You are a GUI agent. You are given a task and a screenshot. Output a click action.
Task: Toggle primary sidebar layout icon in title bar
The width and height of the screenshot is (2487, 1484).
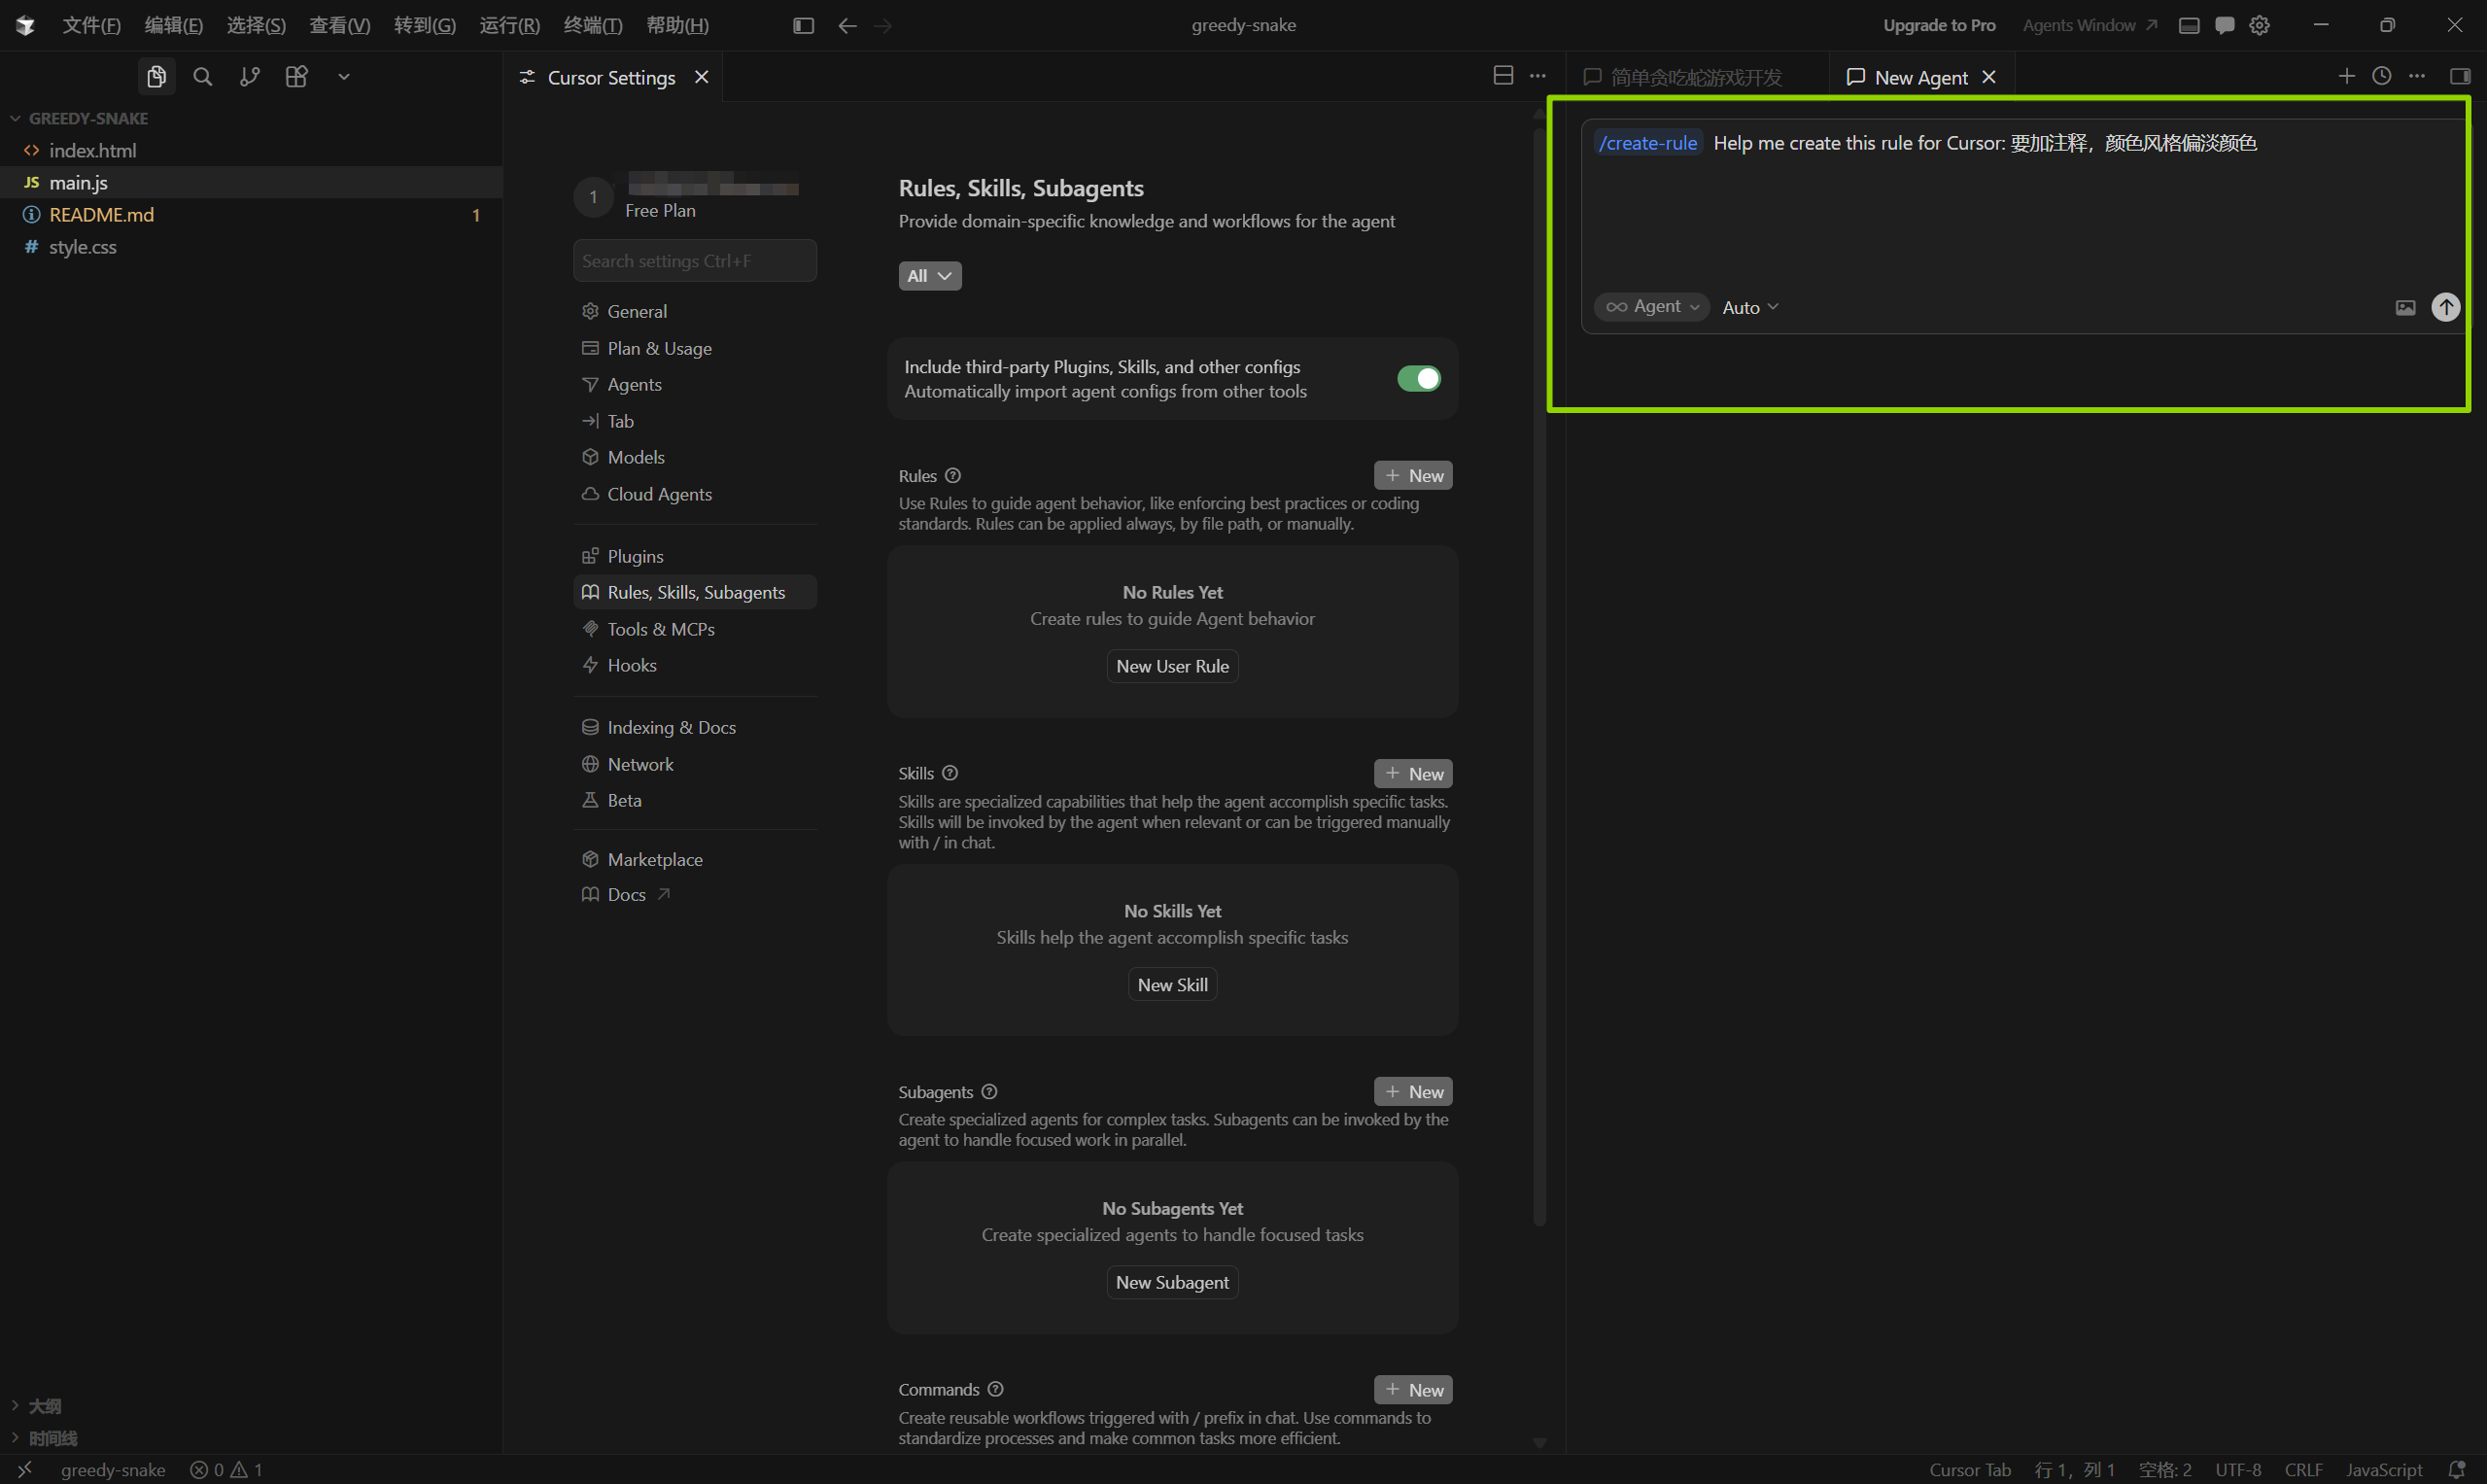pos(803,25)
